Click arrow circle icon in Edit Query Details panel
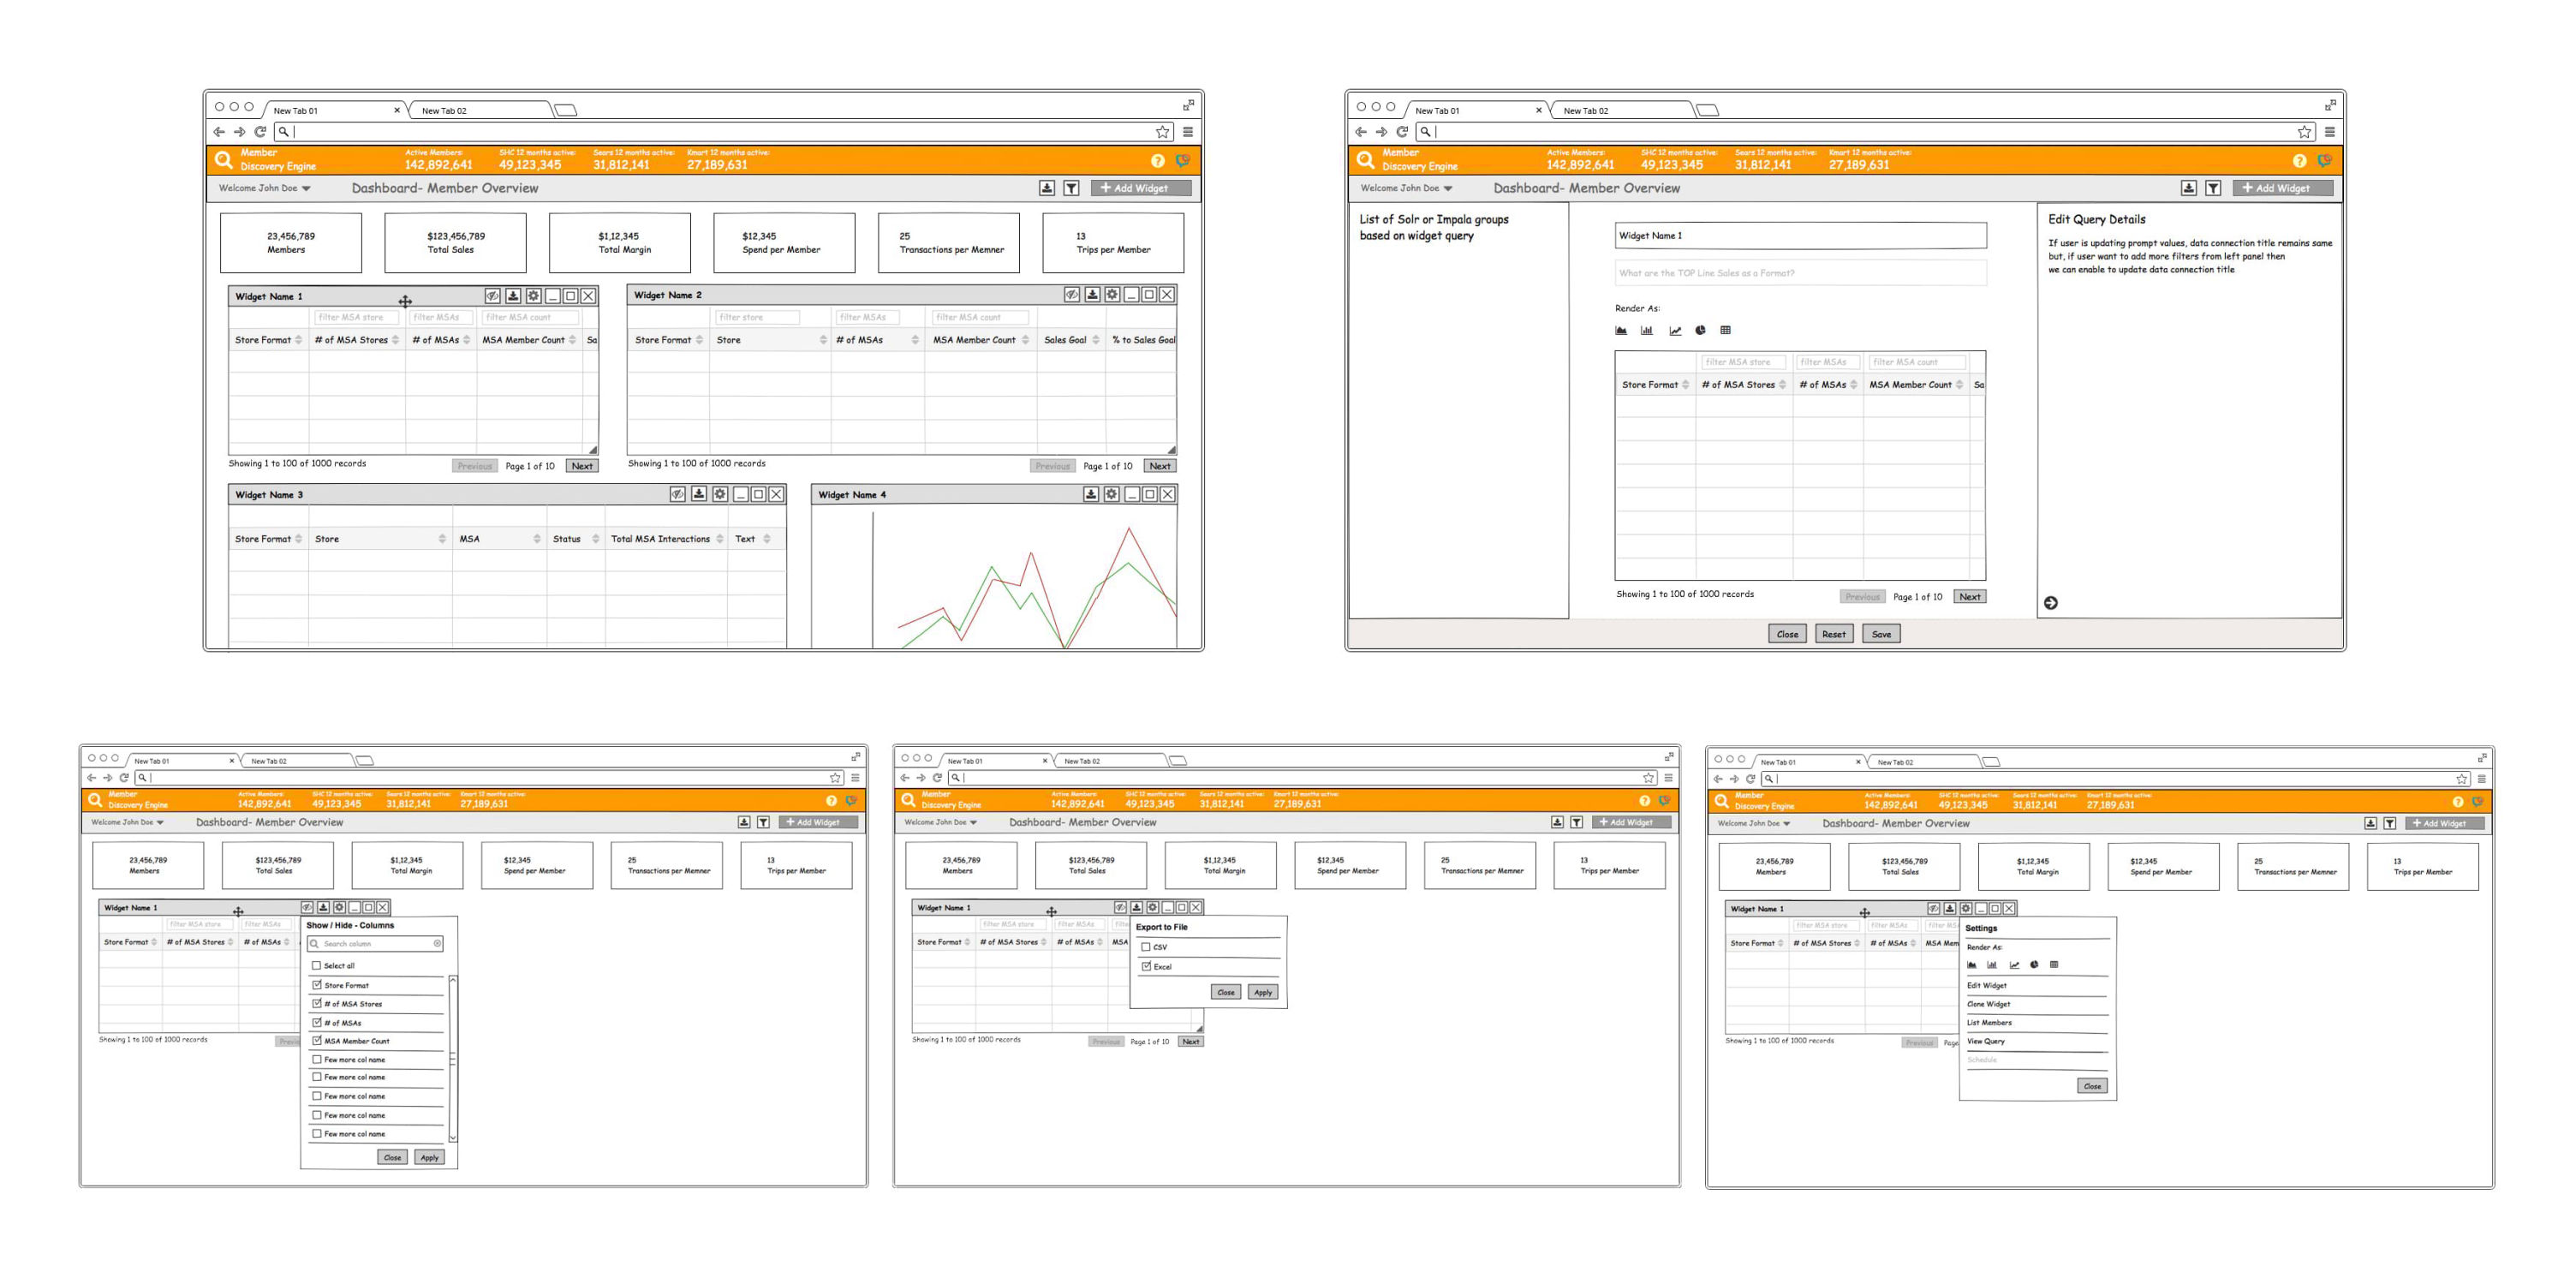 2050,602
